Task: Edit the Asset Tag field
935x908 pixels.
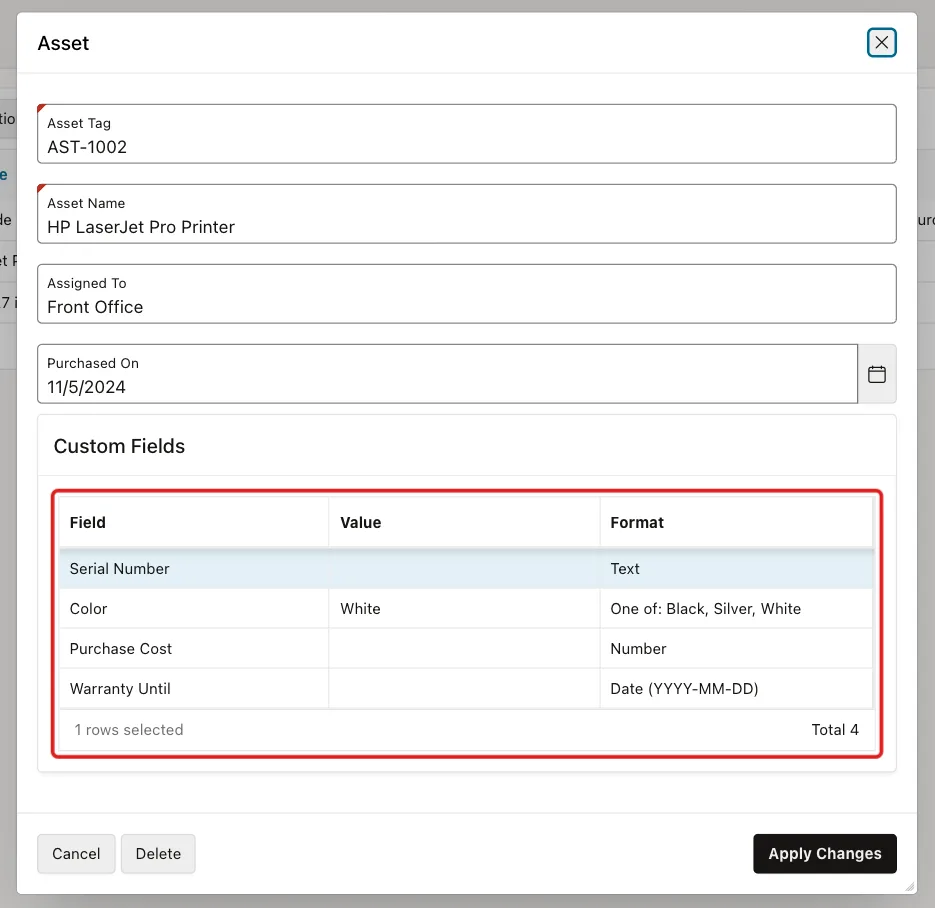Action: (x=466, y=134)
